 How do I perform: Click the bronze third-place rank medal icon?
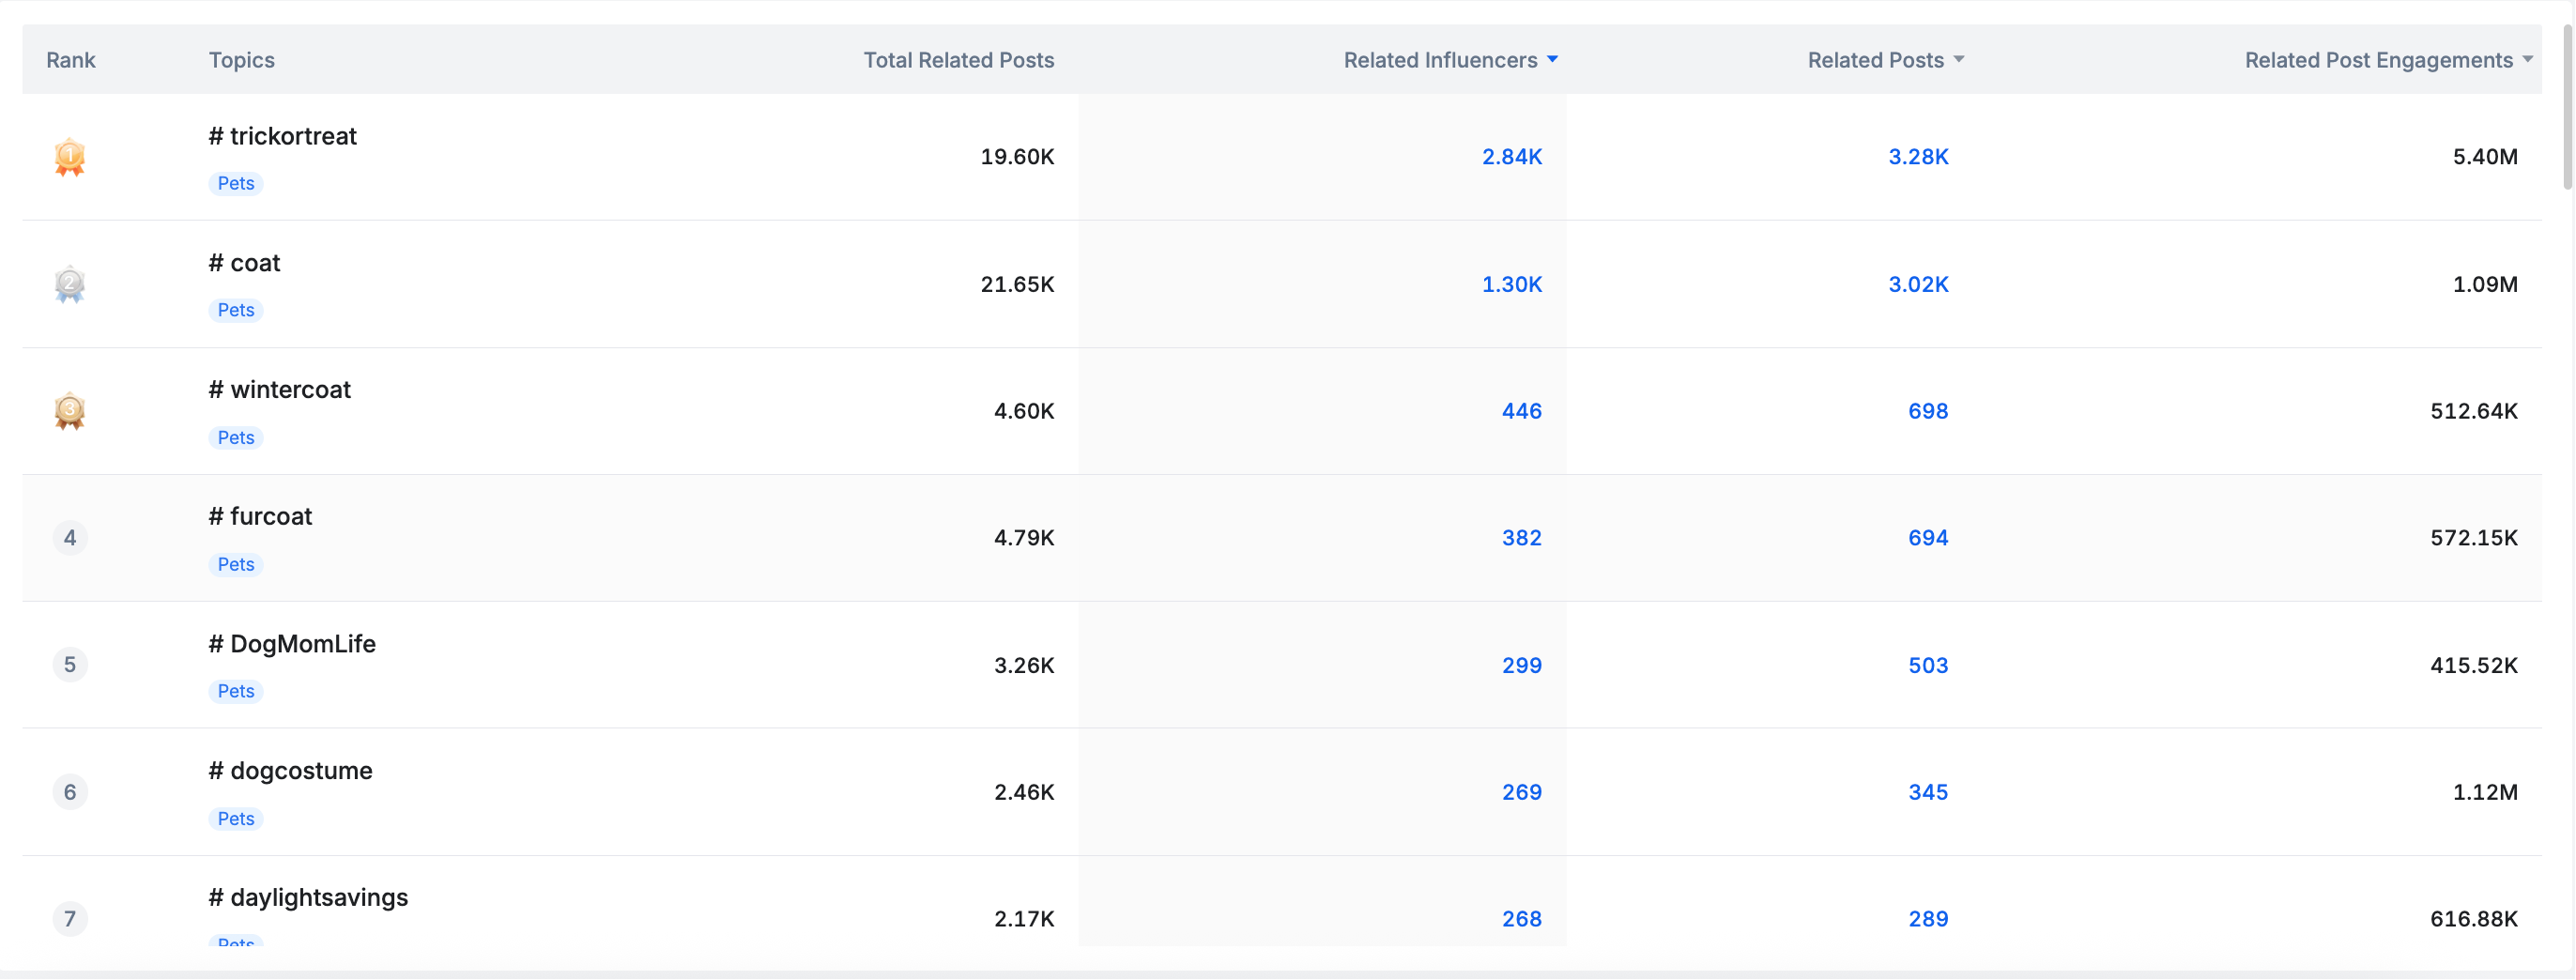click(x=69, y=411)
